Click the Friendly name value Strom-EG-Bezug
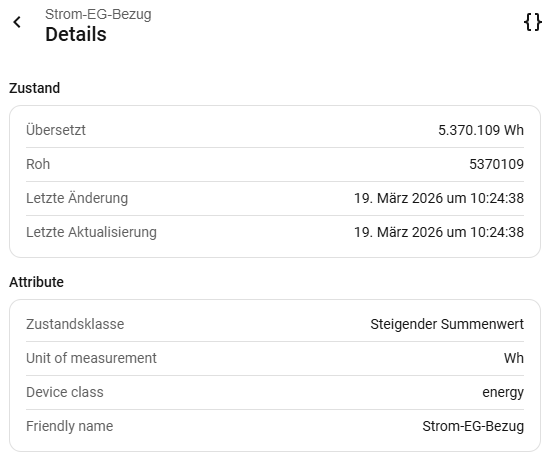Viewport: 547px width, 469px height. [x=473, y=426]
